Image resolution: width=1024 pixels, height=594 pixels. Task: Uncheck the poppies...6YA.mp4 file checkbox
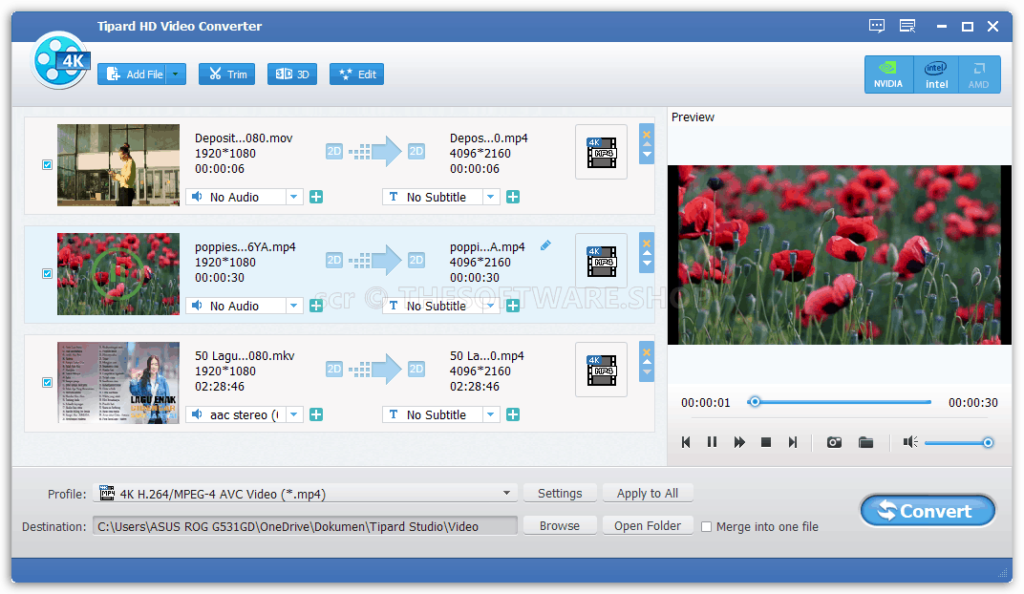click(47, 274)
